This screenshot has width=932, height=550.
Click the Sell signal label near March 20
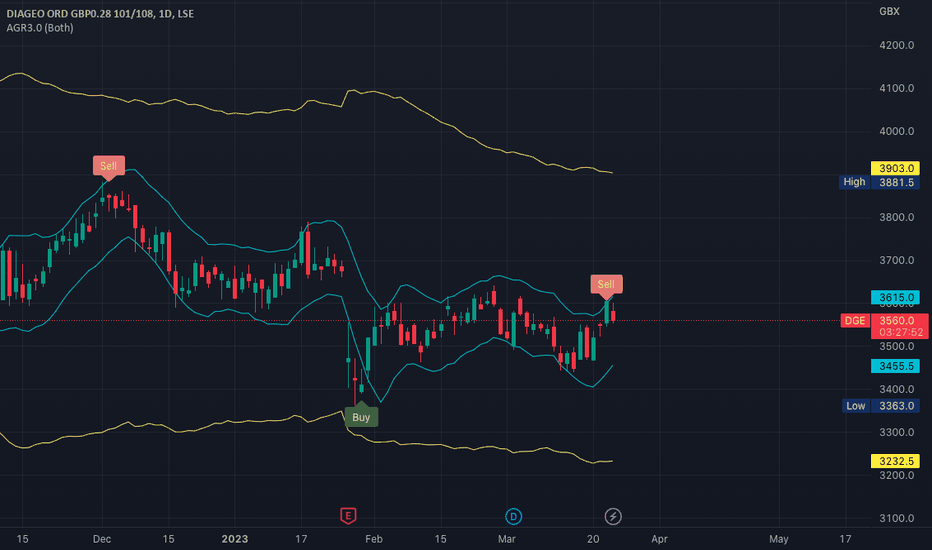[x=606, y=284]
